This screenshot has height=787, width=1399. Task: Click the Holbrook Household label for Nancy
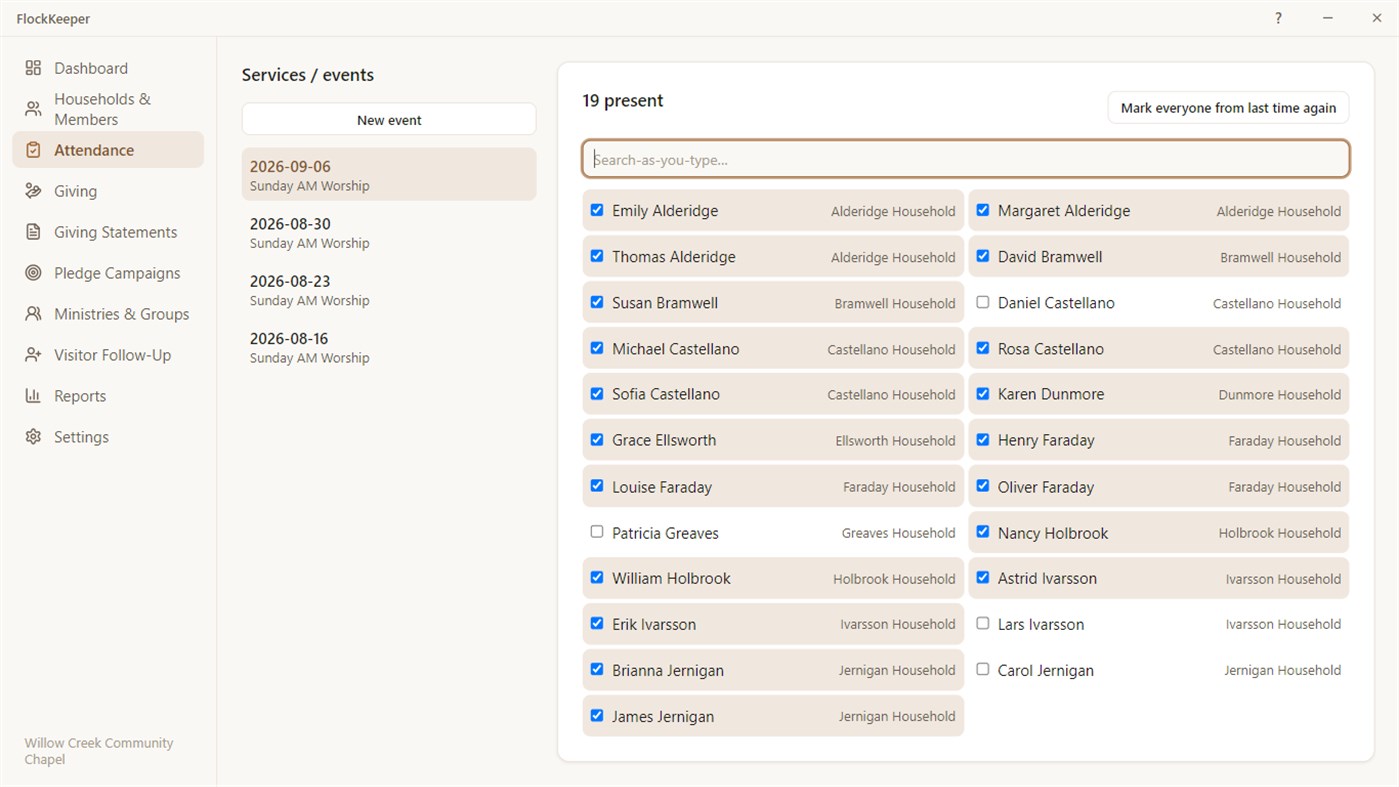(1280, 533)
